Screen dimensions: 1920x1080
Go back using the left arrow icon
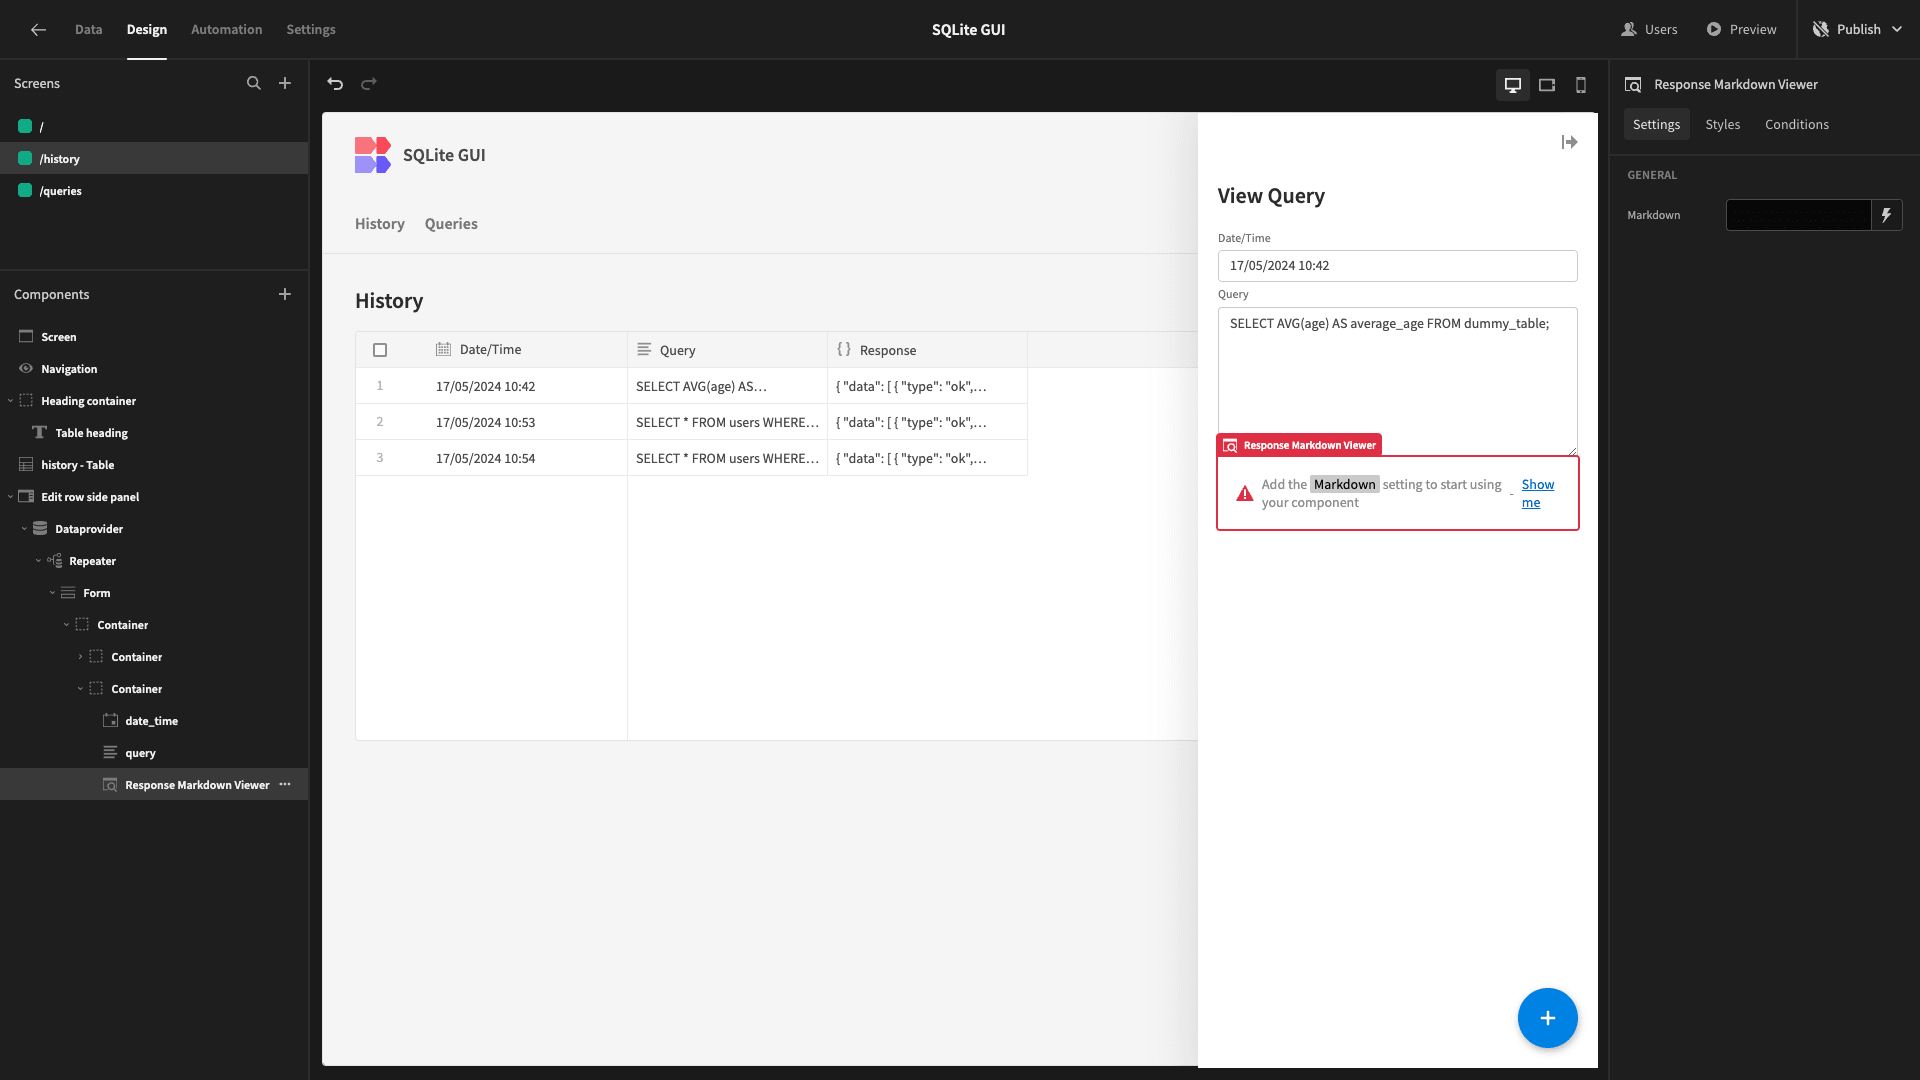coord(38,30)
